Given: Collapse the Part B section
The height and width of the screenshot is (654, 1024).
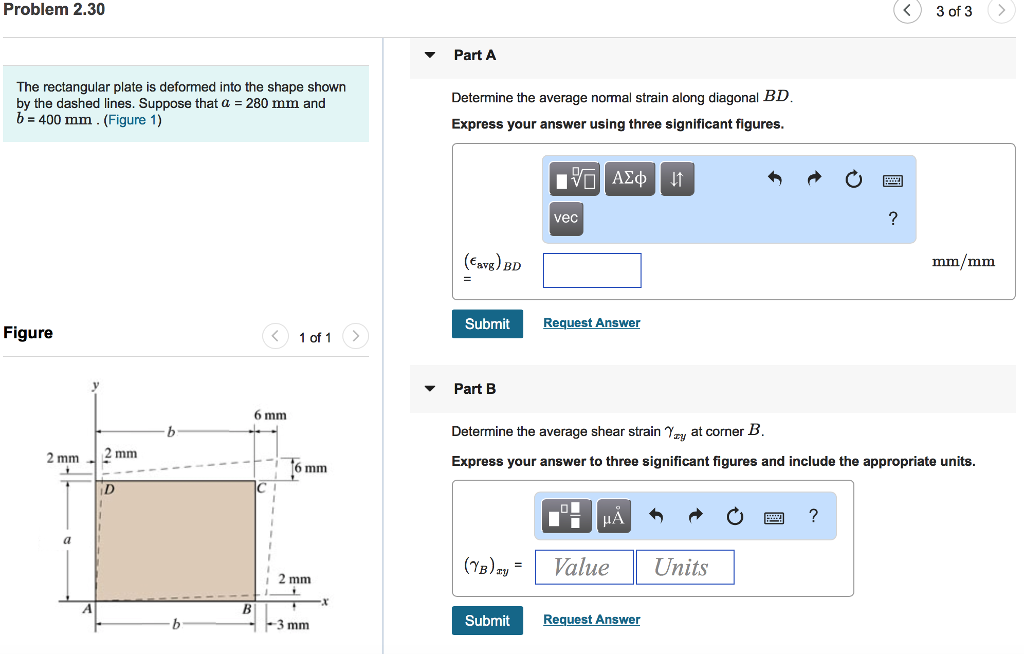Looking at the screenshot, I should [x=430, y=389].
